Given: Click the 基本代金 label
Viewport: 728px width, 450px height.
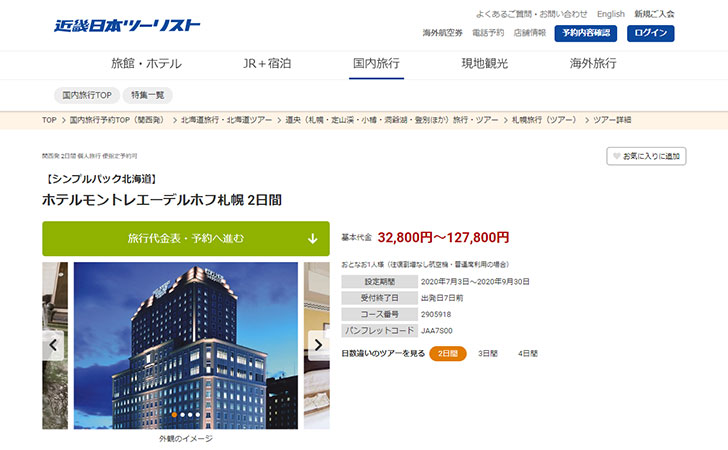Looking at the screenshot, I should 357,238.
